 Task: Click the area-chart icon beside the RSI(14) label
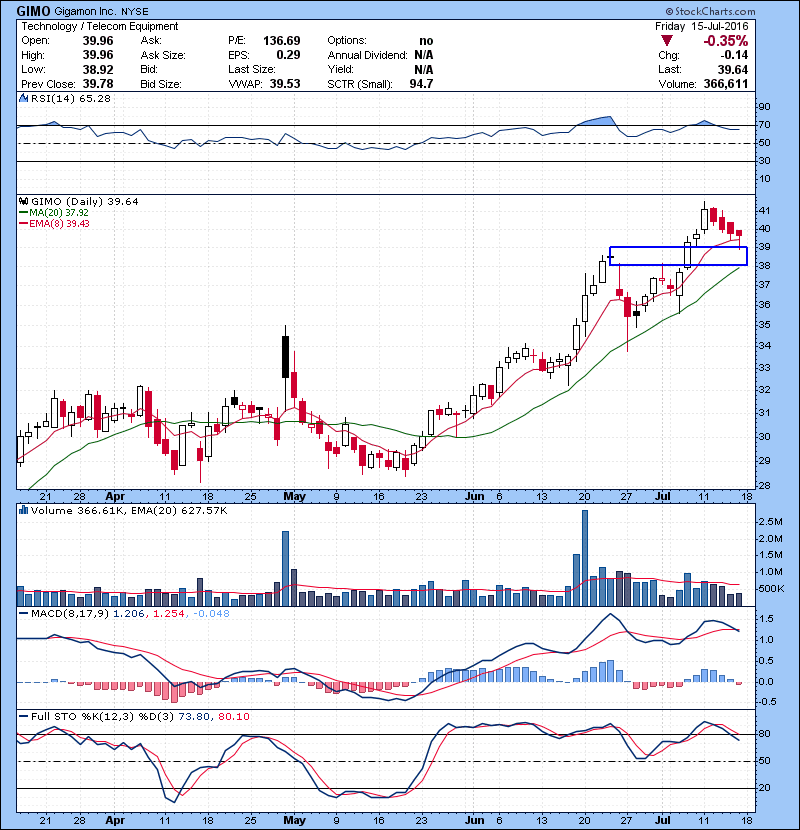(23, 98)
